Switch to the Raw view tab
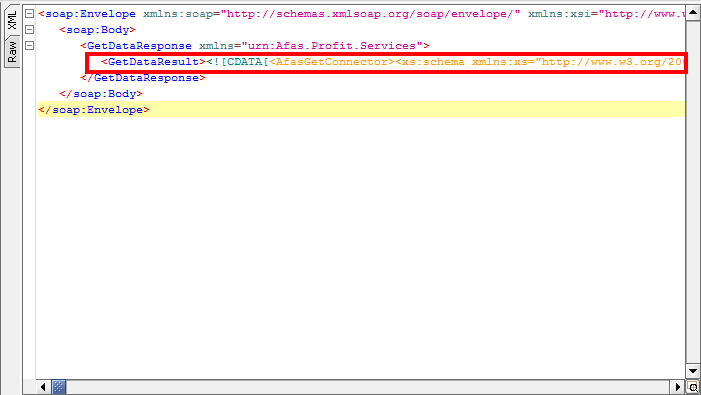701x395 pixels. [12, 51]
